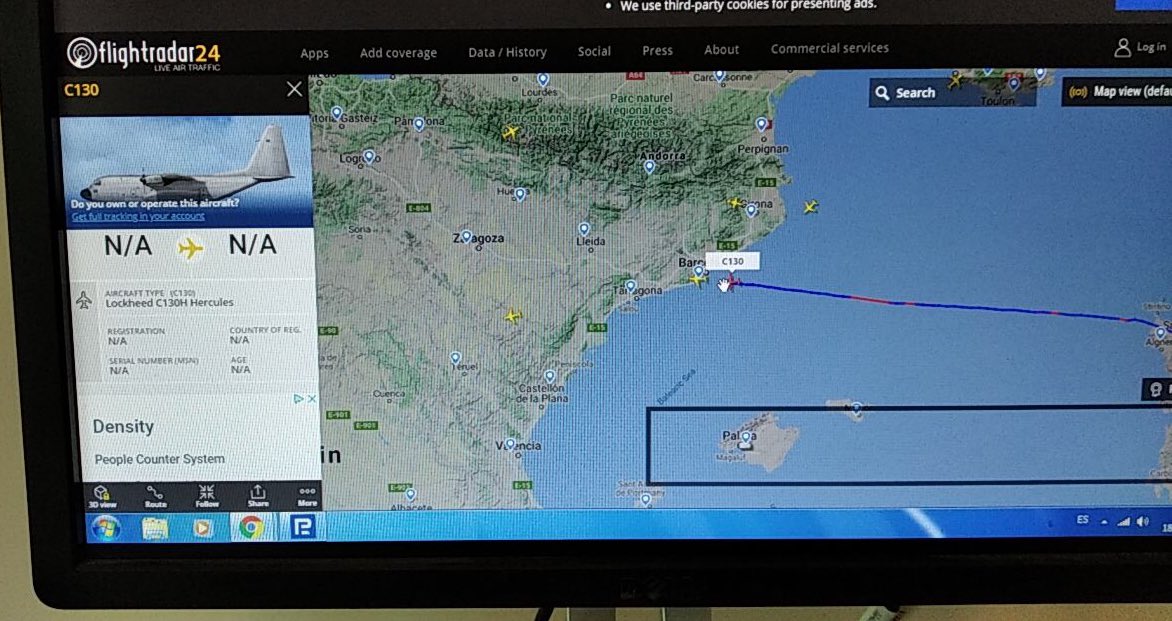
Task: Click the yellow plane near Girona
Action: [735, 203]
